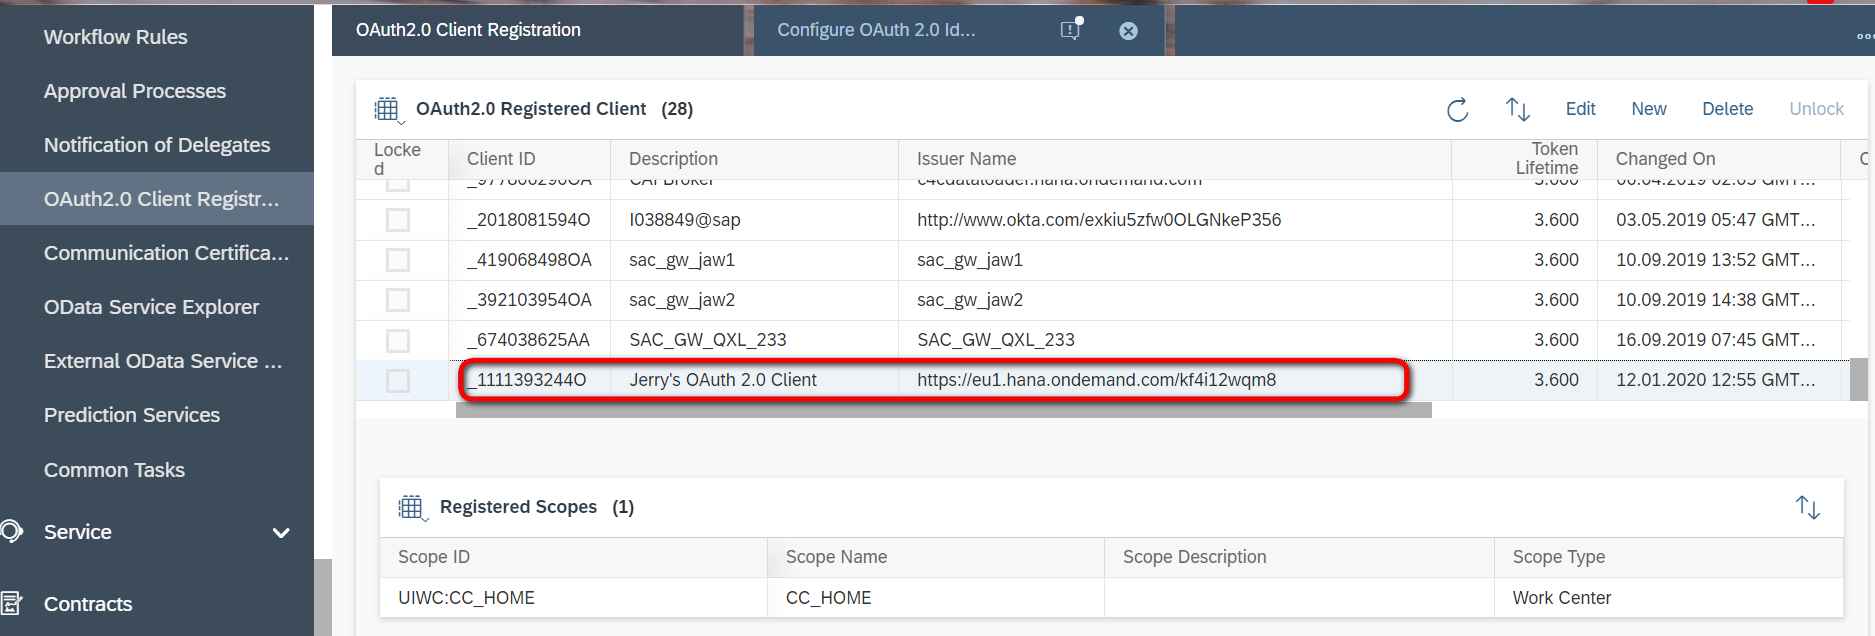Sort the Registered Scopes table
This screenshot has width=1875, height=636.
(1807, 507)
